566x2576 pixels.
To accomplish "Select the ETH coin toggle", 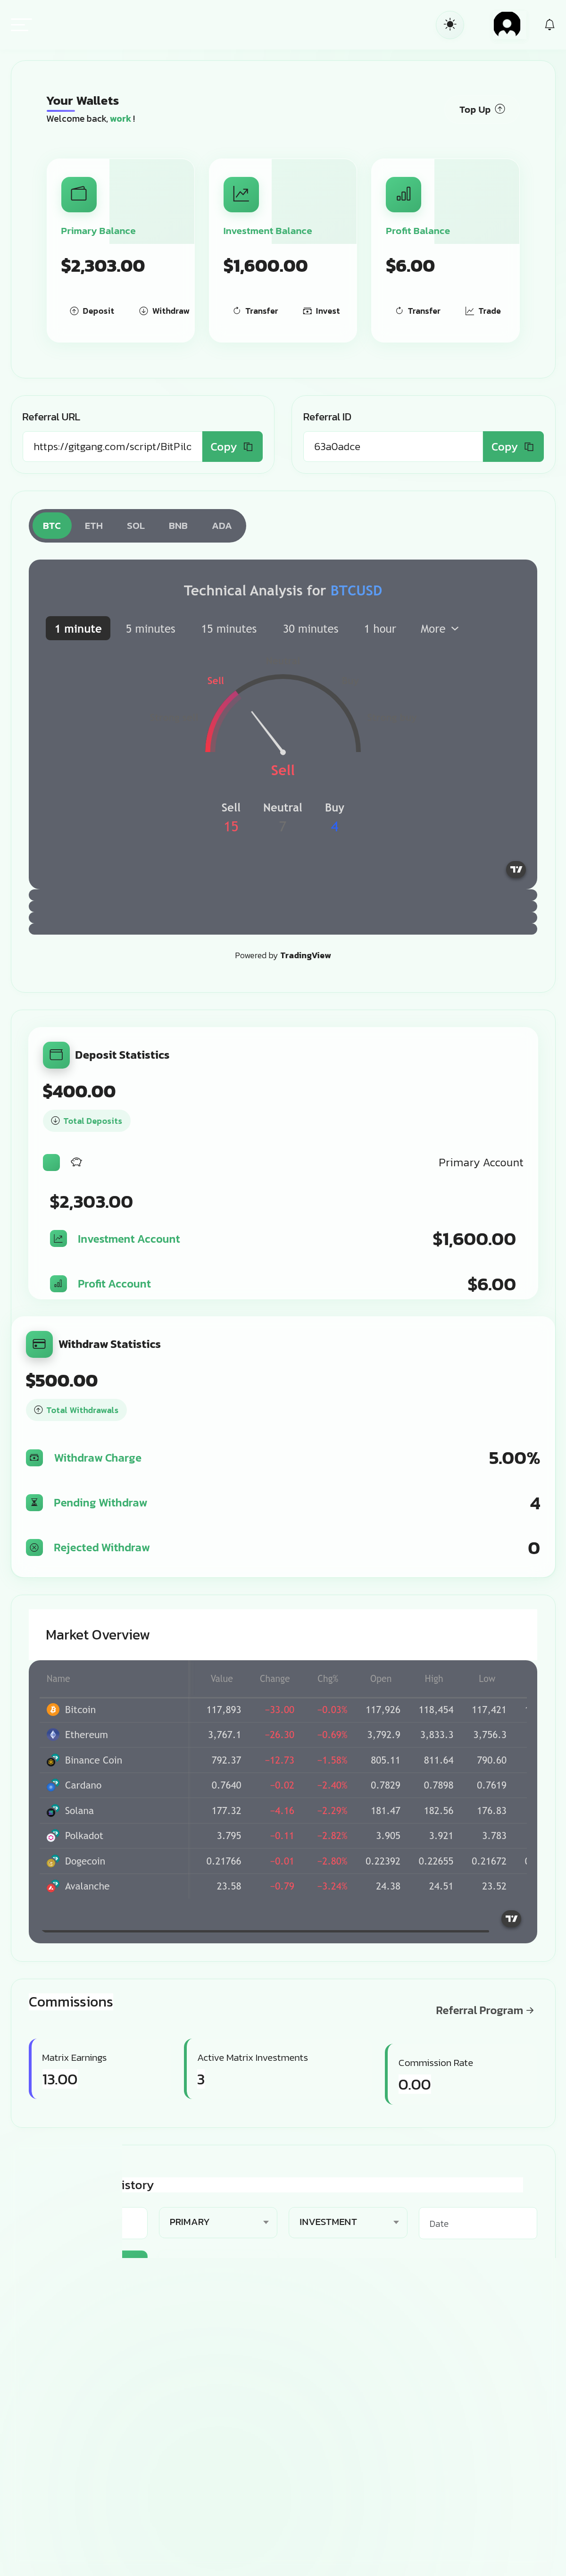I will click(94, 526).
